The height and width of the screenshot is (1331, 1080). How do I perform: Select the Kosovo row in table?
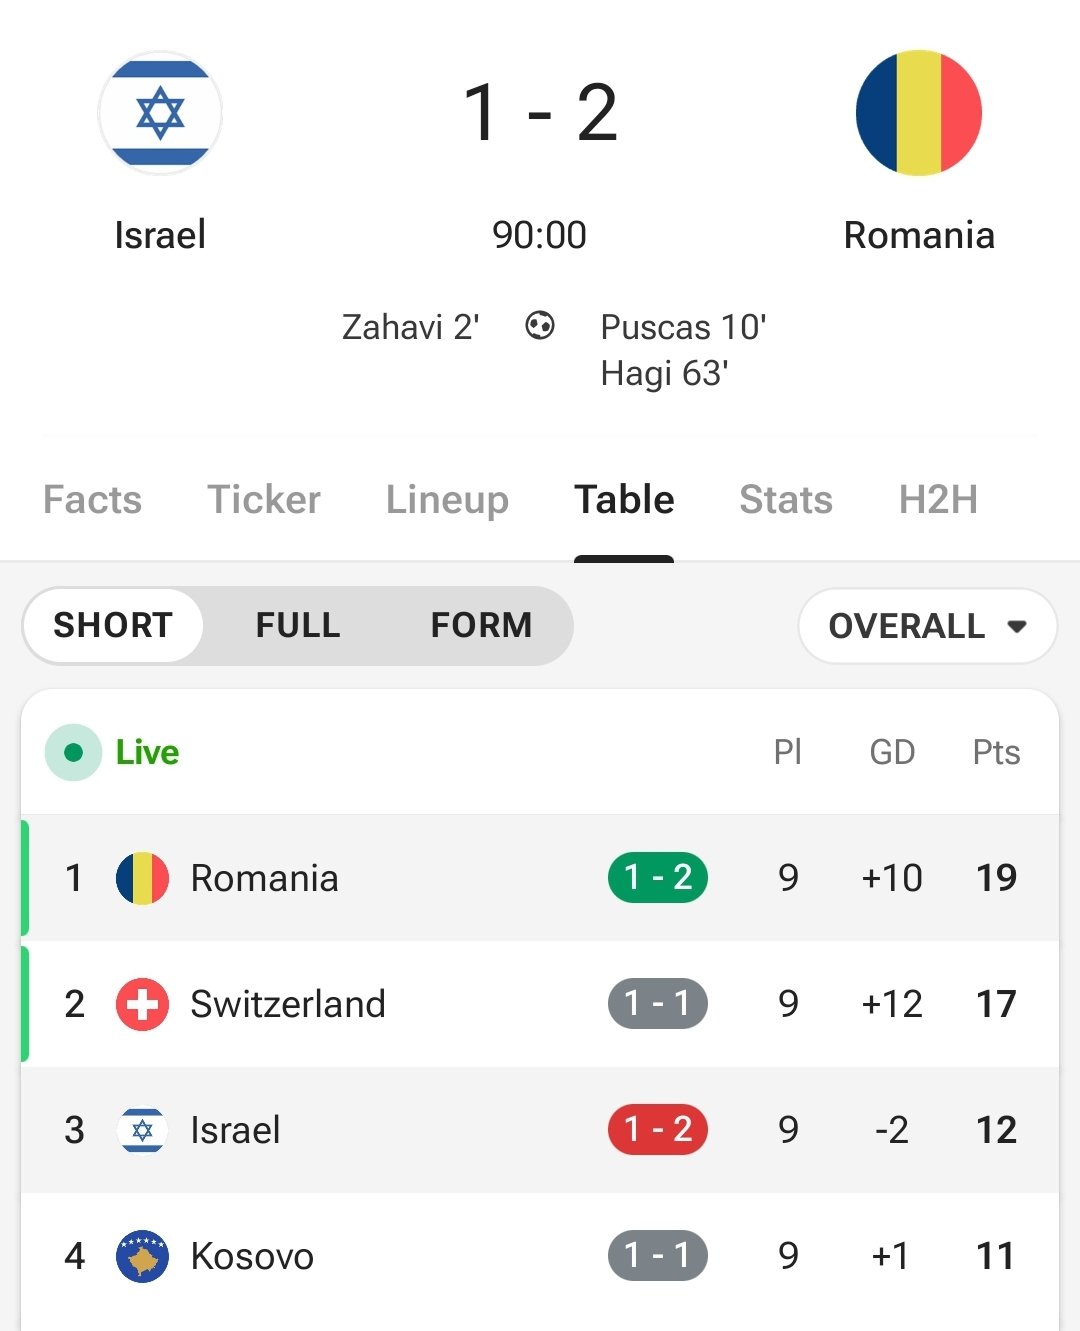point(540,1256)
